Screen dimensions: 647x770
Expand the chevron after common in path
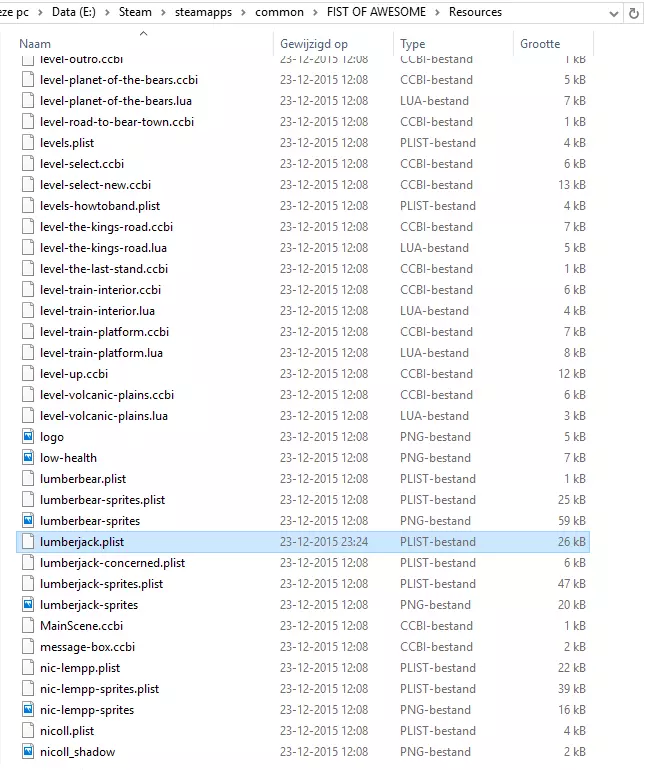click(x=315, y=13)
